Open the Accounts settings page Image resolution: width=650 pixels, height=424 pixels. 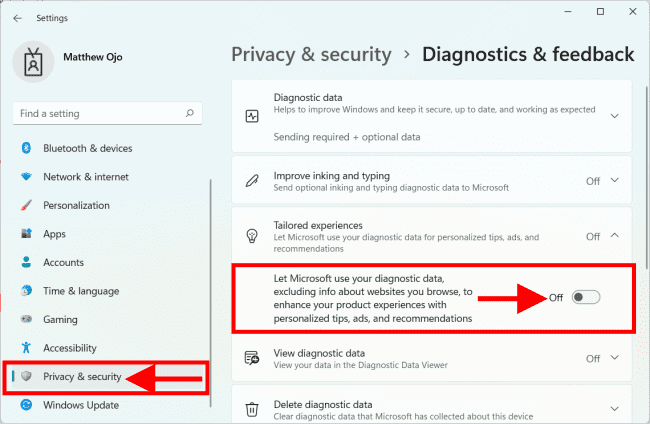click(x=62, y=262)
